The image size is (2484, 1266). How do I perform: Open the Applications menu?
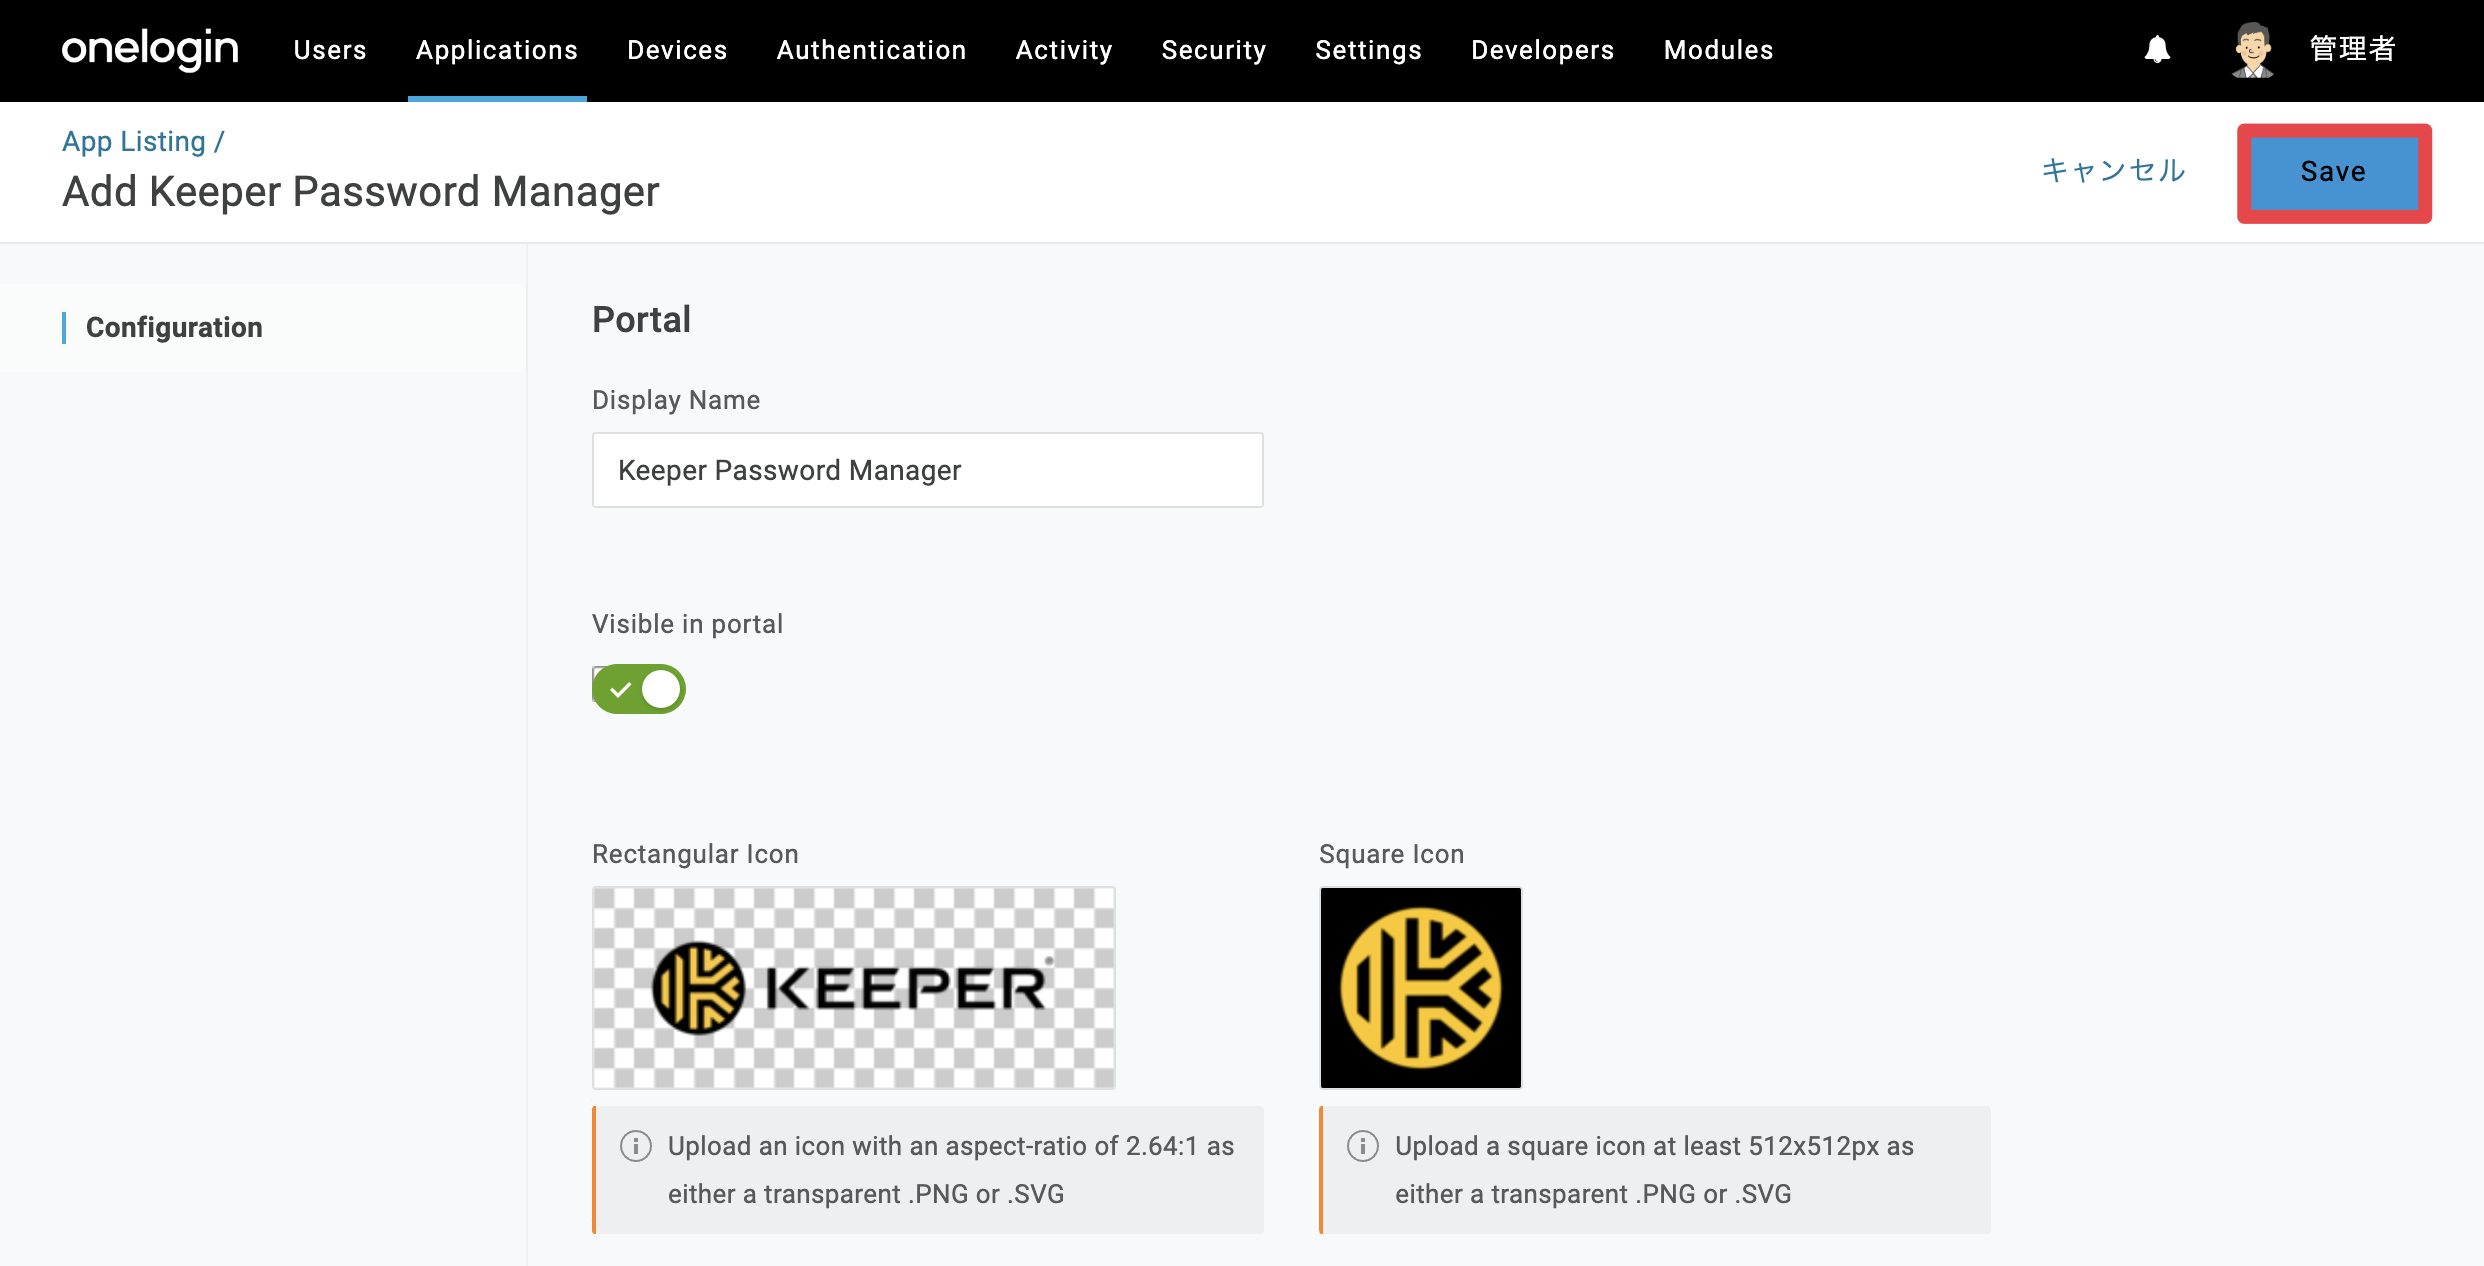[x=497, y=50]
